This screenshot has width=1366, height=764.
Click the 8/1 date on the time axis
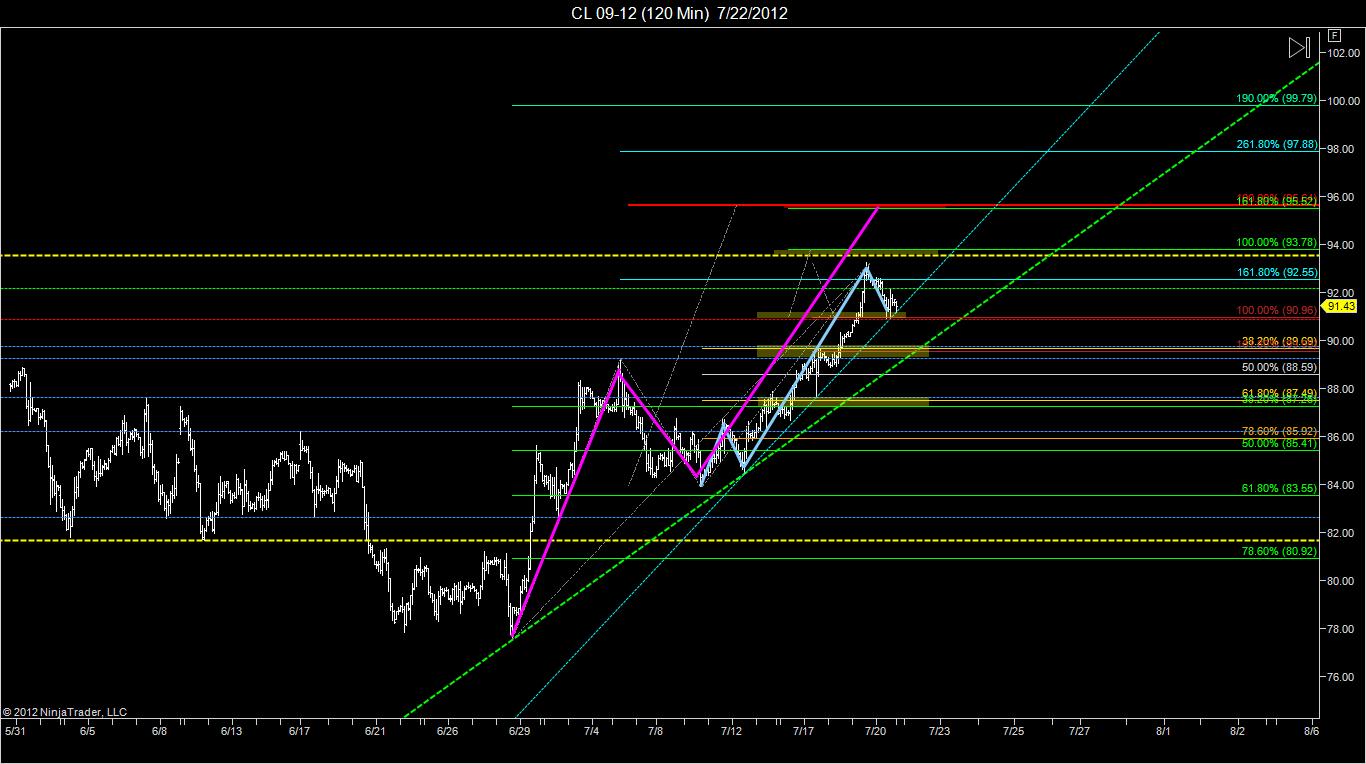(x=1165, y=731)
